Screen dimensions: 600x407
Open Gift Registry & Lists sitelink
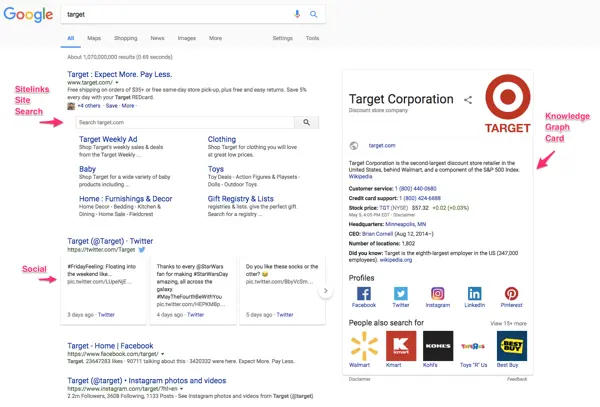coord(240,199)
